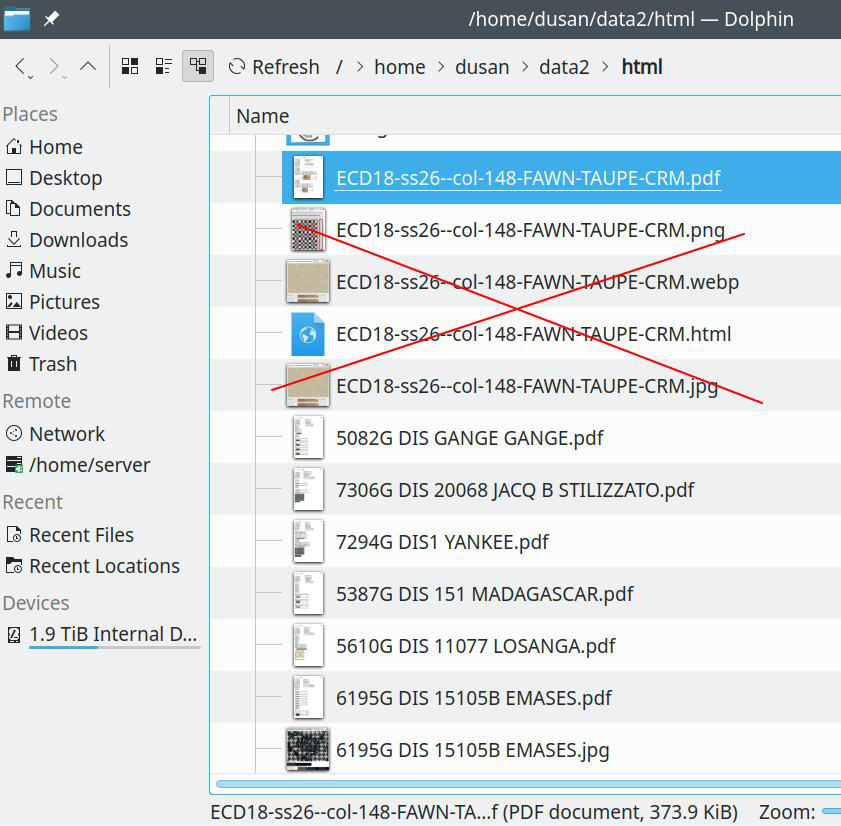Navigate to data2 in breadcrumb path

564,67
